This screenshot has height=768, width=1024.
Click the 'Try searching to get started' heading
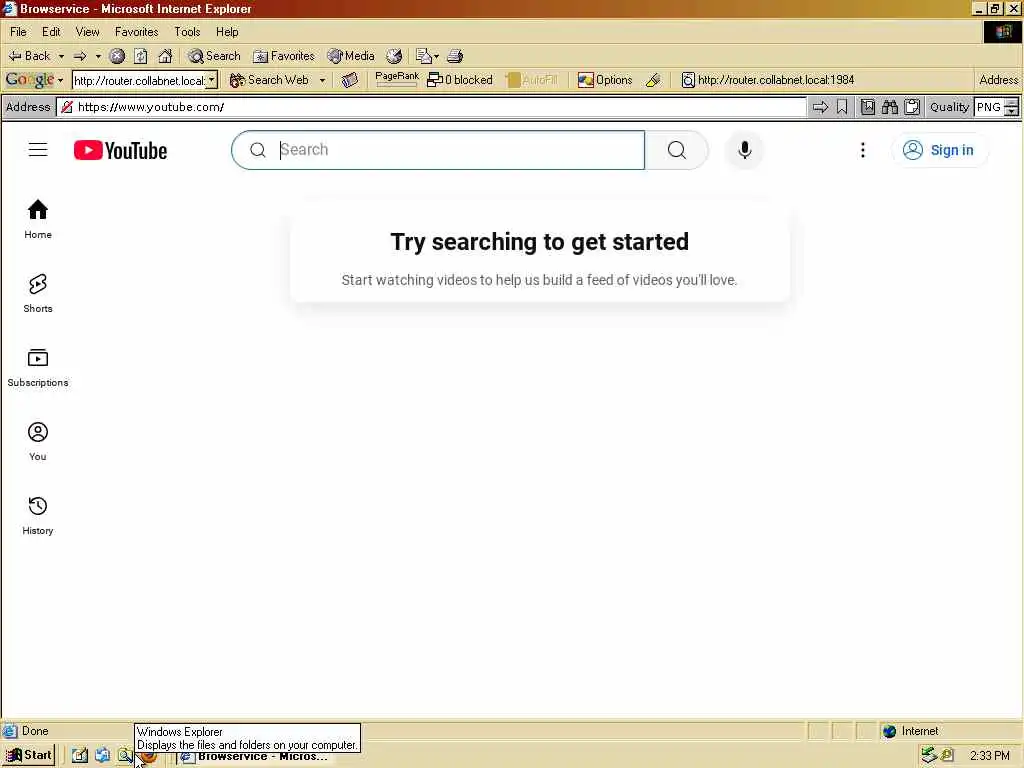[x=539, y=242]
